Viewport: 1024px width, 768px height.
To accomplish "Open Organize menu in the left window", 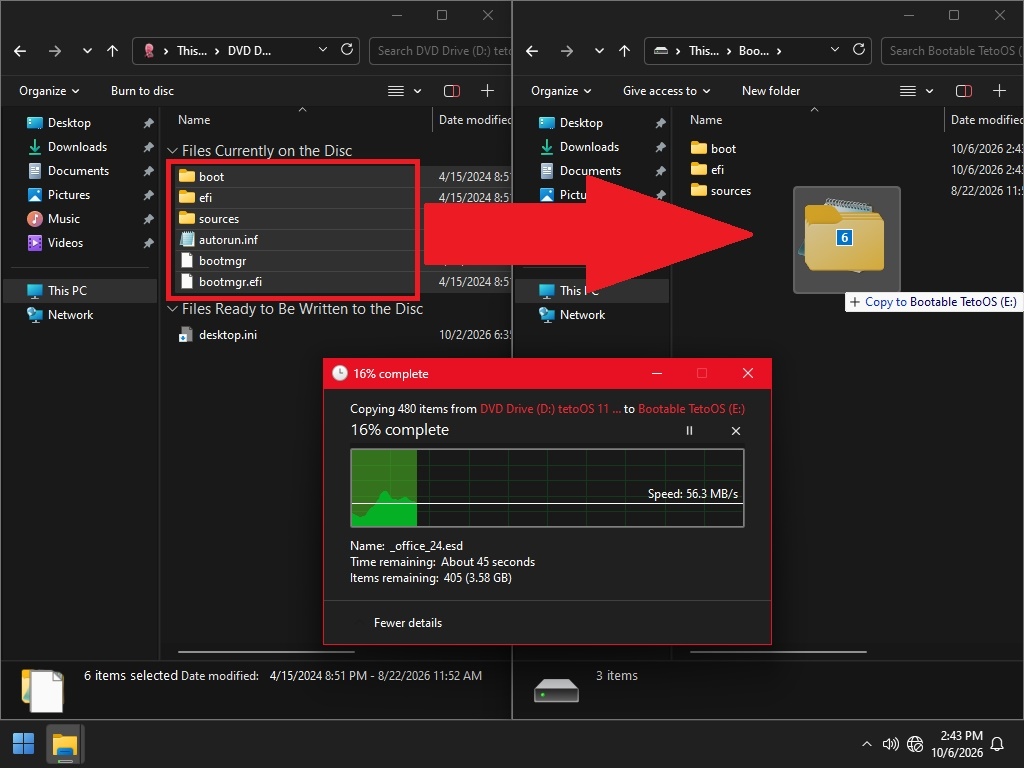I will (x=49, y=91).
